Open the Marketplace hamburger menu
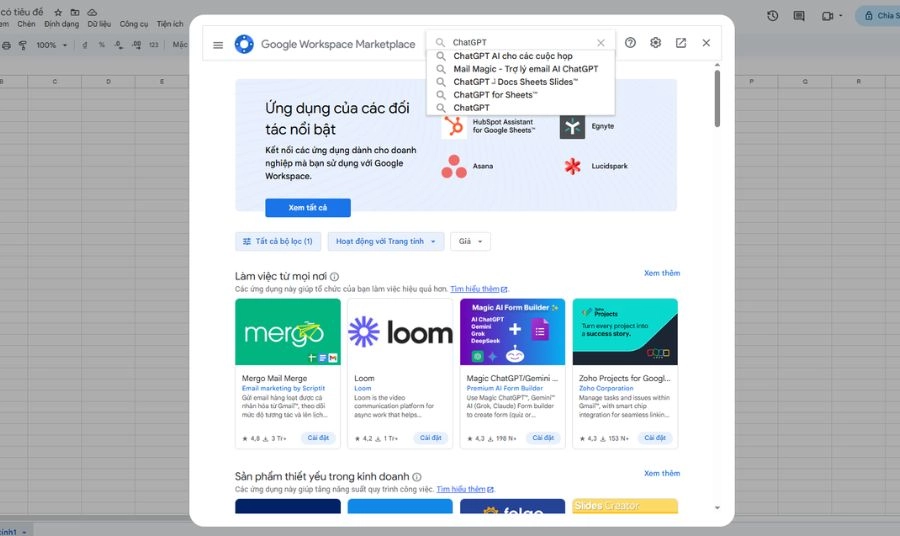The image size is (900, 536). 218,45
